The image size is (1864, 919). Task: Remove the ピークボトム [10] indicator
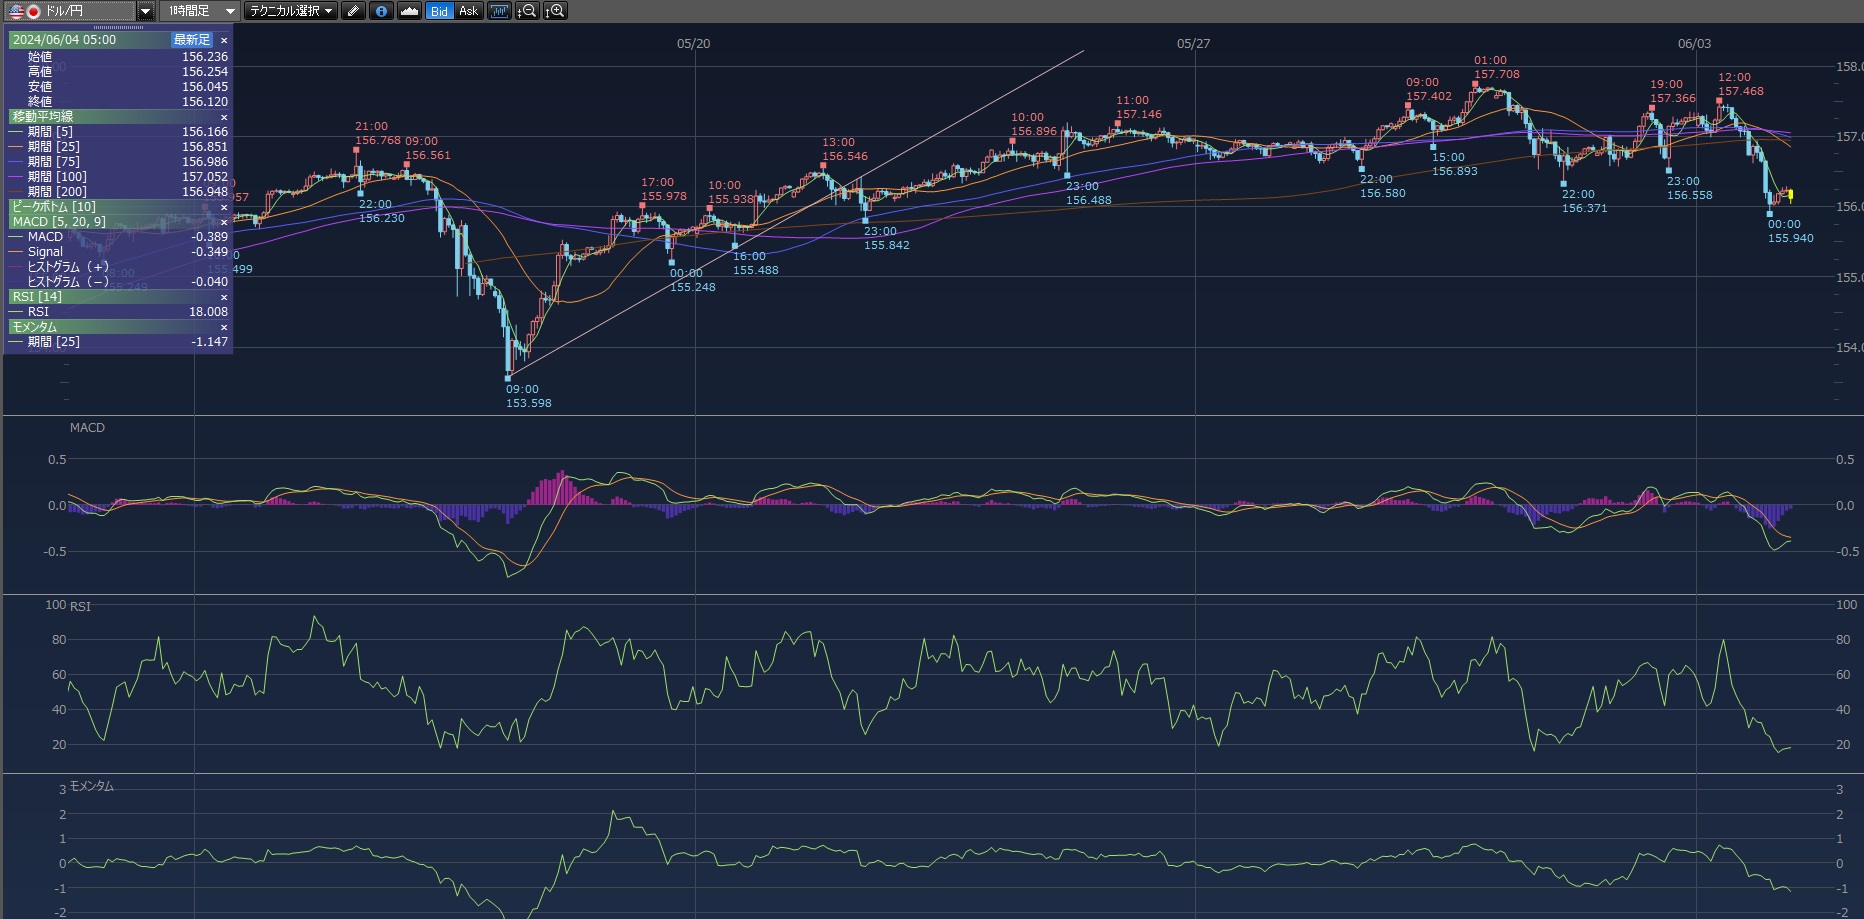(224, 207)
